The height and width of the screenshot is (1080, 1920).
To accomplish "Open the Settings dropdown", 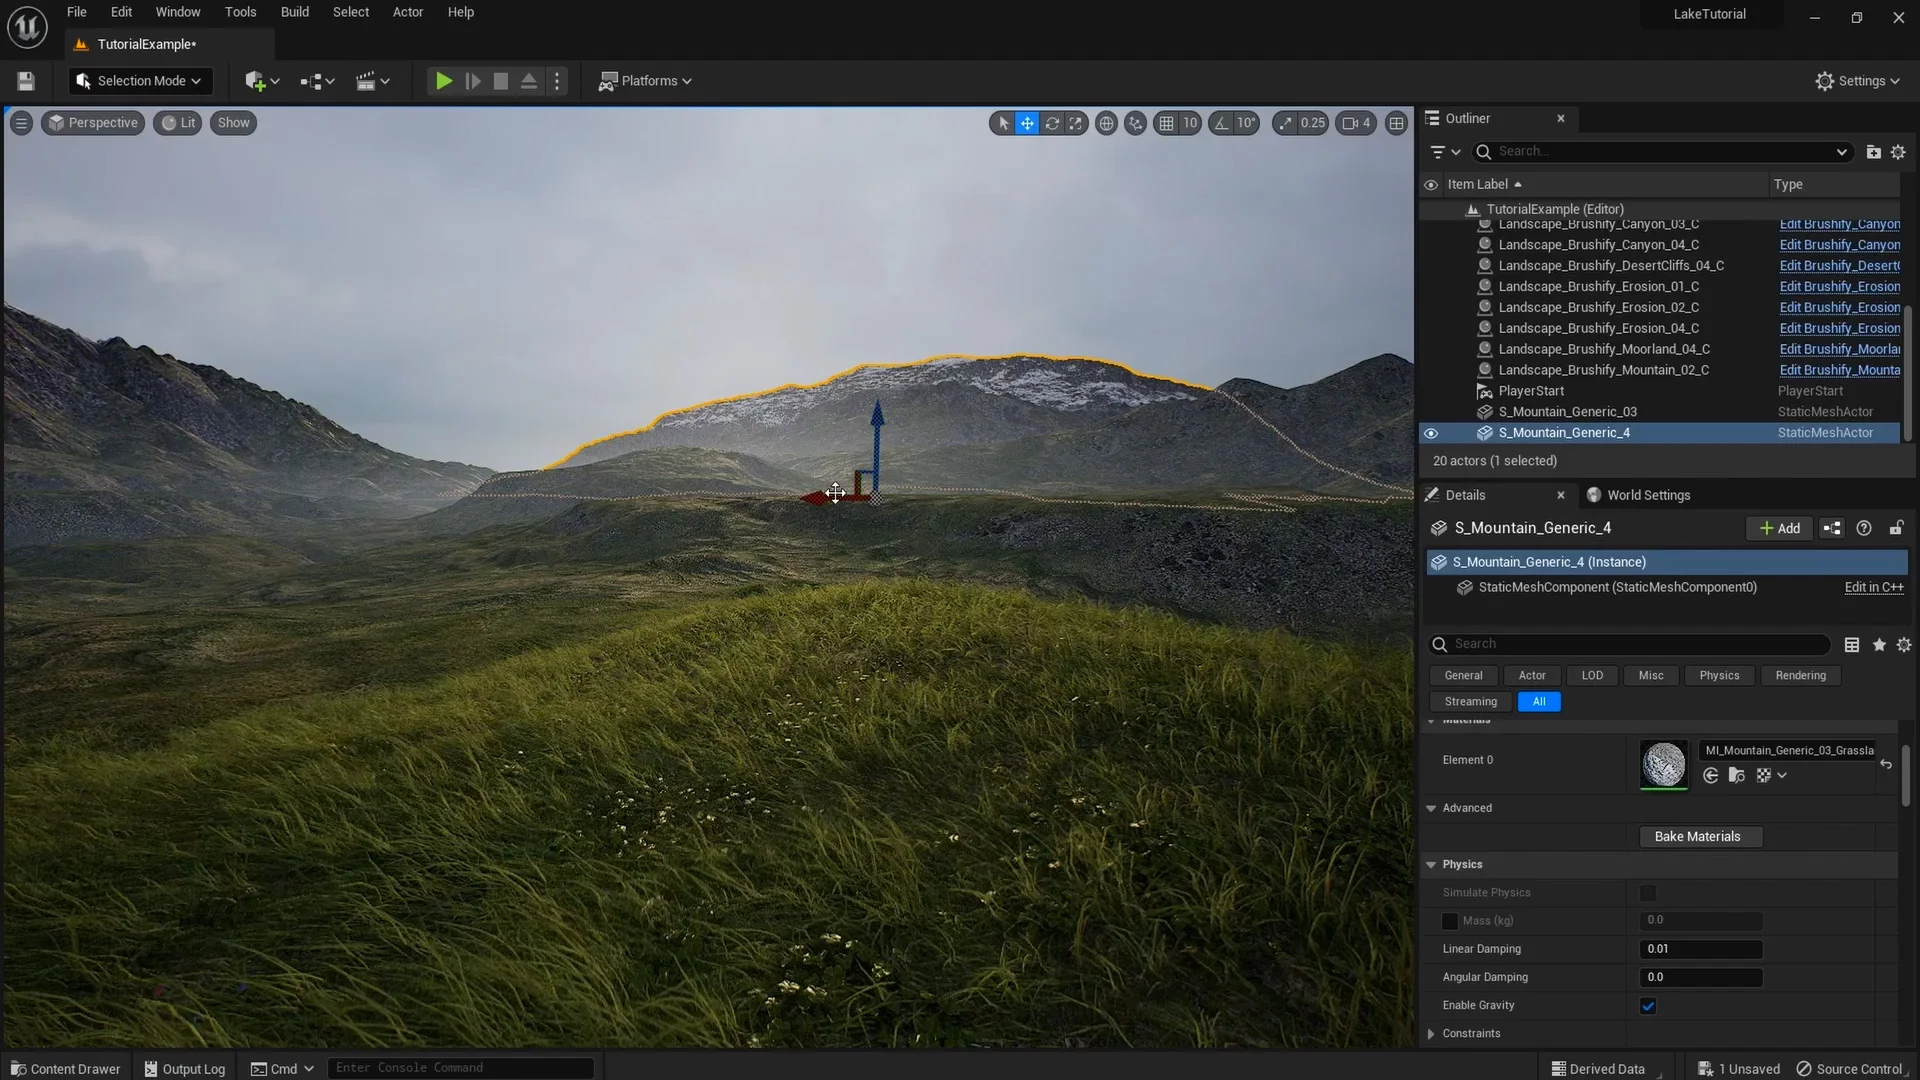I will click(x=1857, y=81).
